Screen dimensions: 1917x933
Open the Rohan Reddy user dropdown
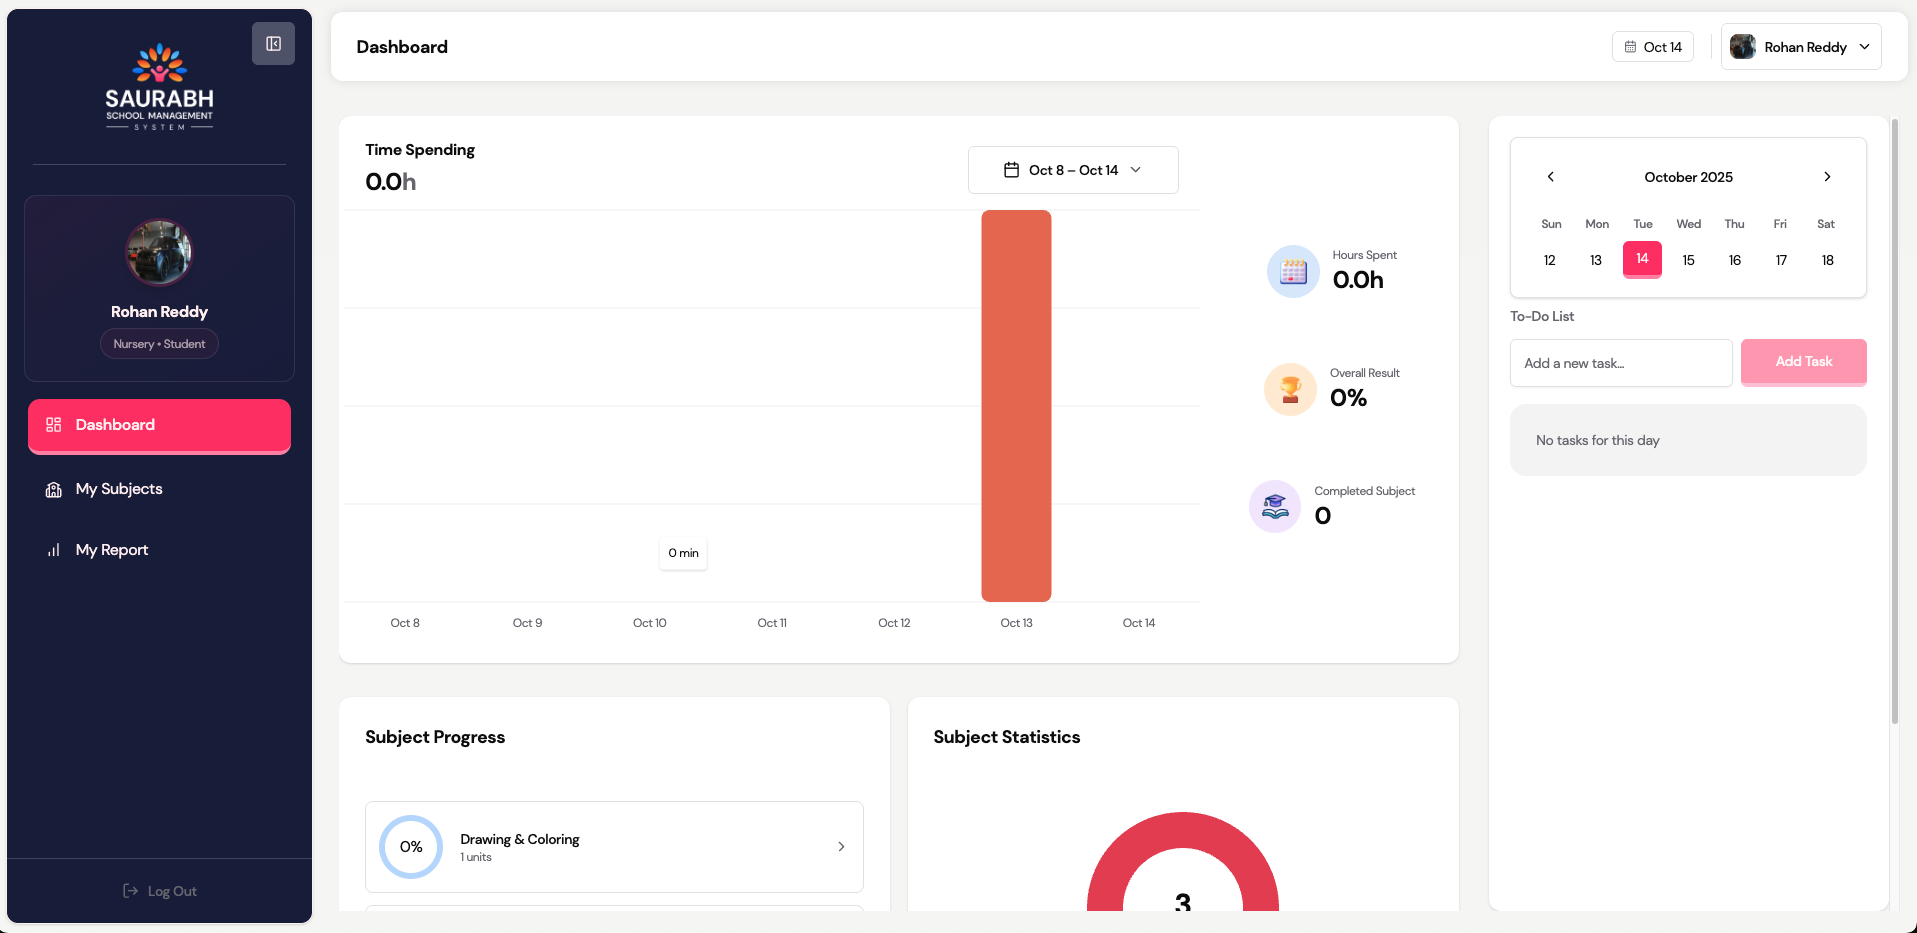[1800, 47]
